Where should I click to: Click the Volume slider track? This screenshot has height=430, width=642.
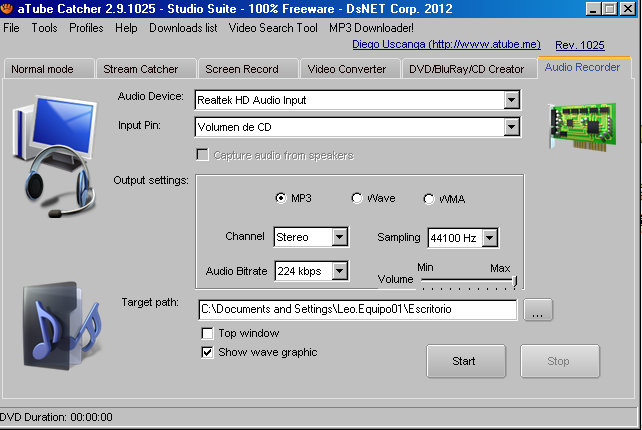(466, 283)
